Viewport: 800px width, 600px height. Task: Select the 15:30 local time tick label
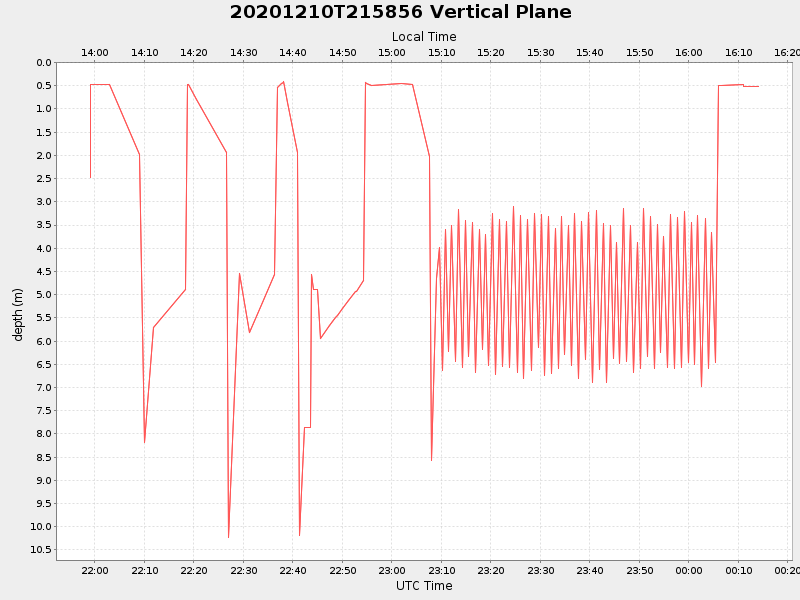tap(540, 53)
